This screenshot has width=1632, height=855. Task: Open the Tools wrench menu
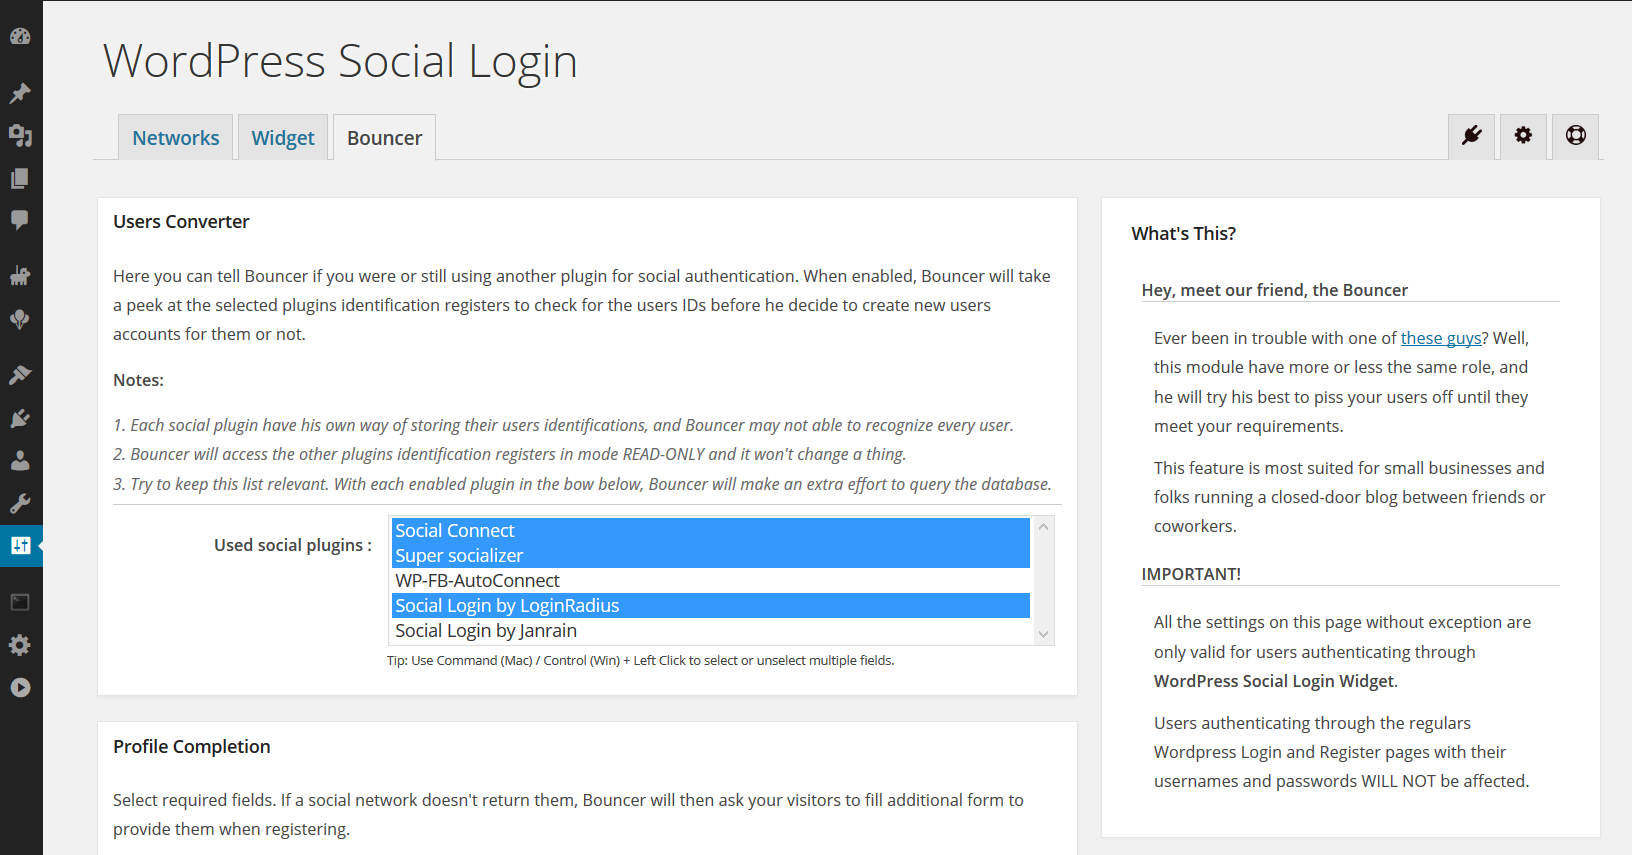pos(20,503)
